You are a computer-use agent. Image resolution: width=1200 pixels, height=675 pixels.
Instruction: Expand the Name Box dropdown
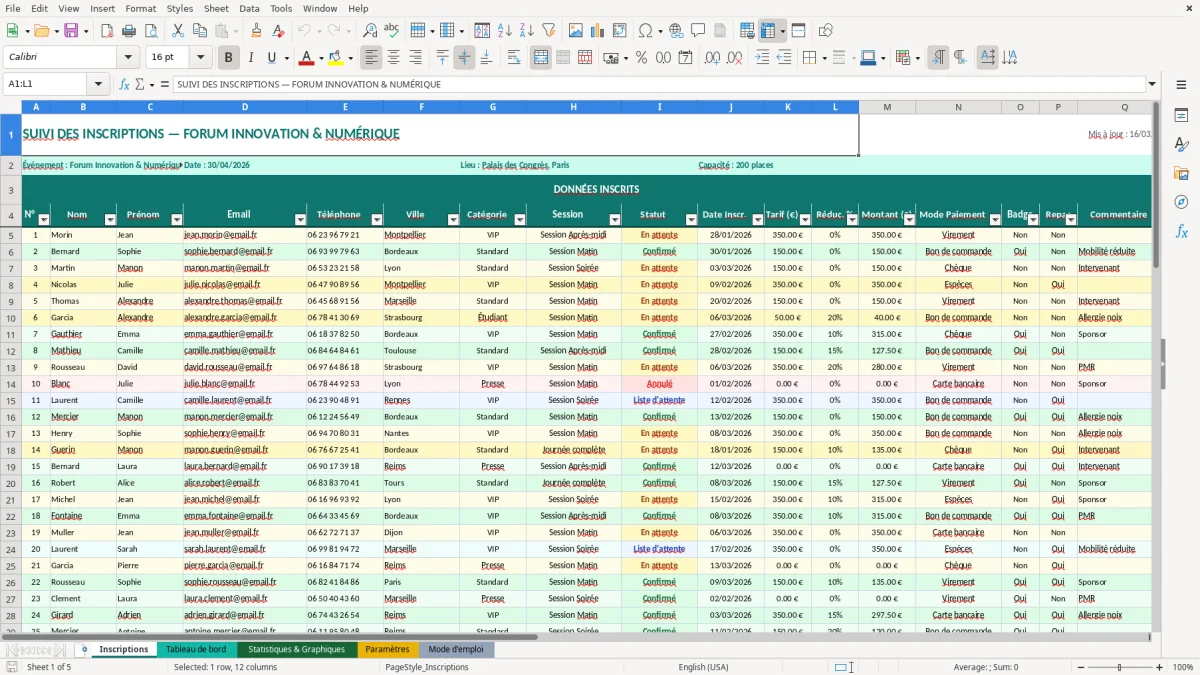[x=98, y=85]
